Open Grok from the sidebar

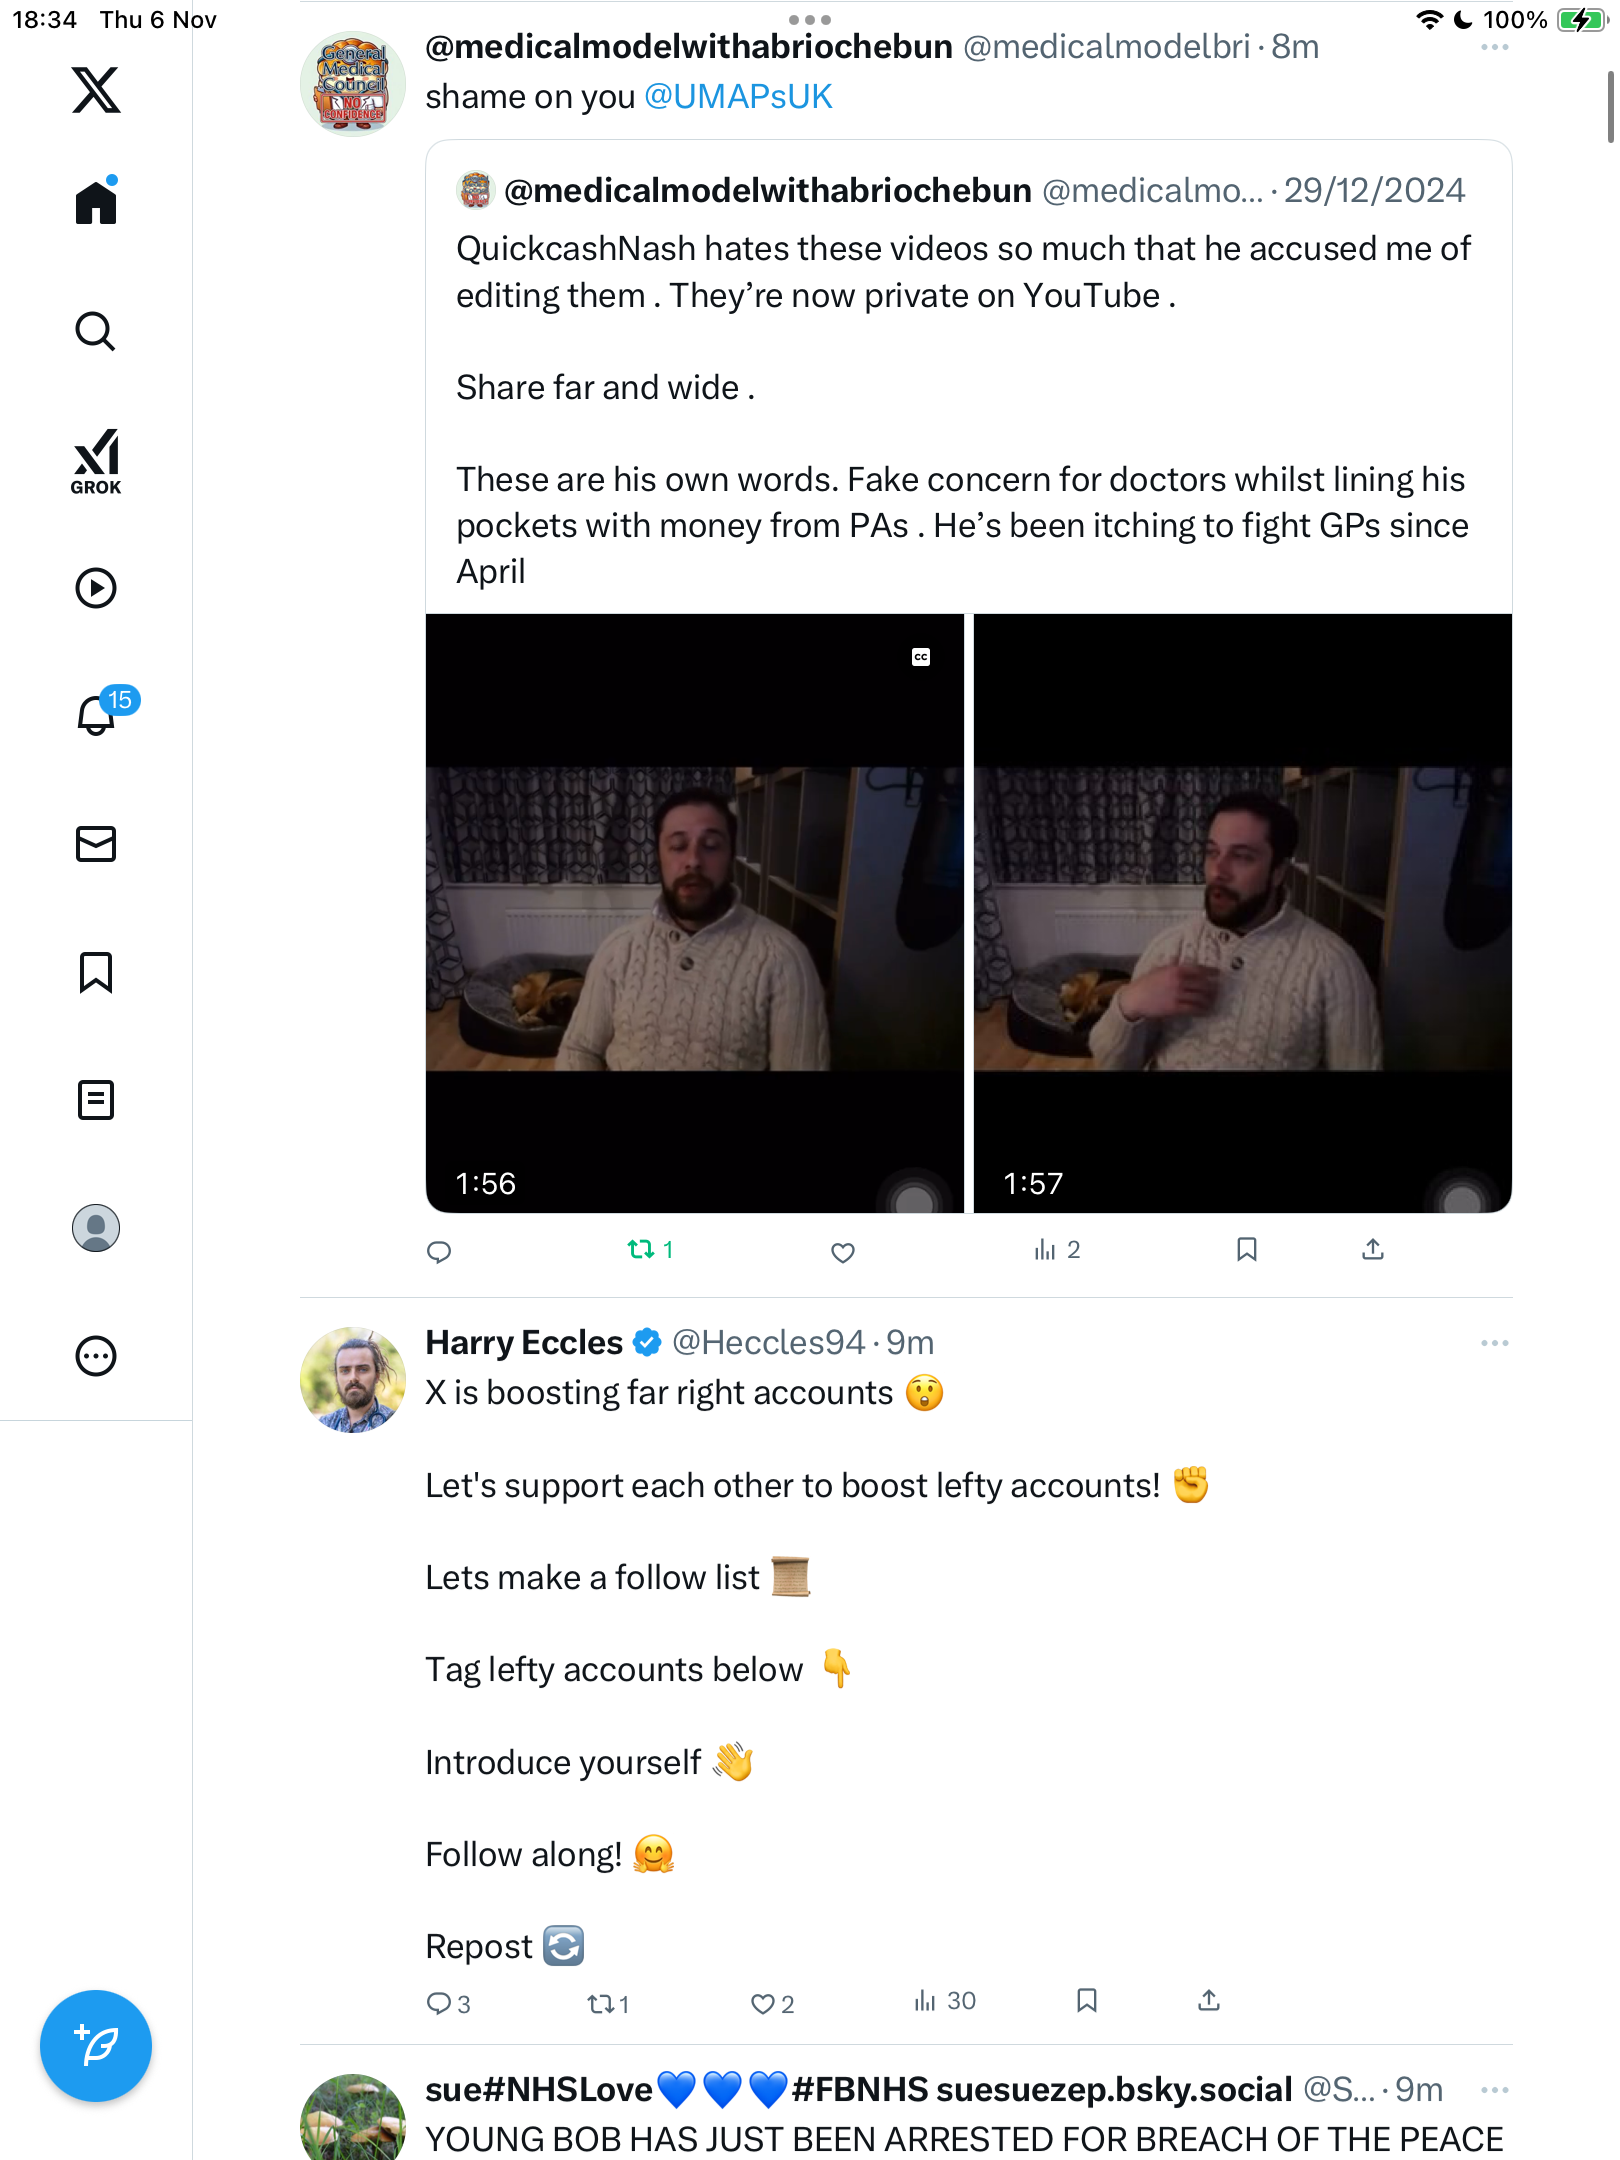96,461
